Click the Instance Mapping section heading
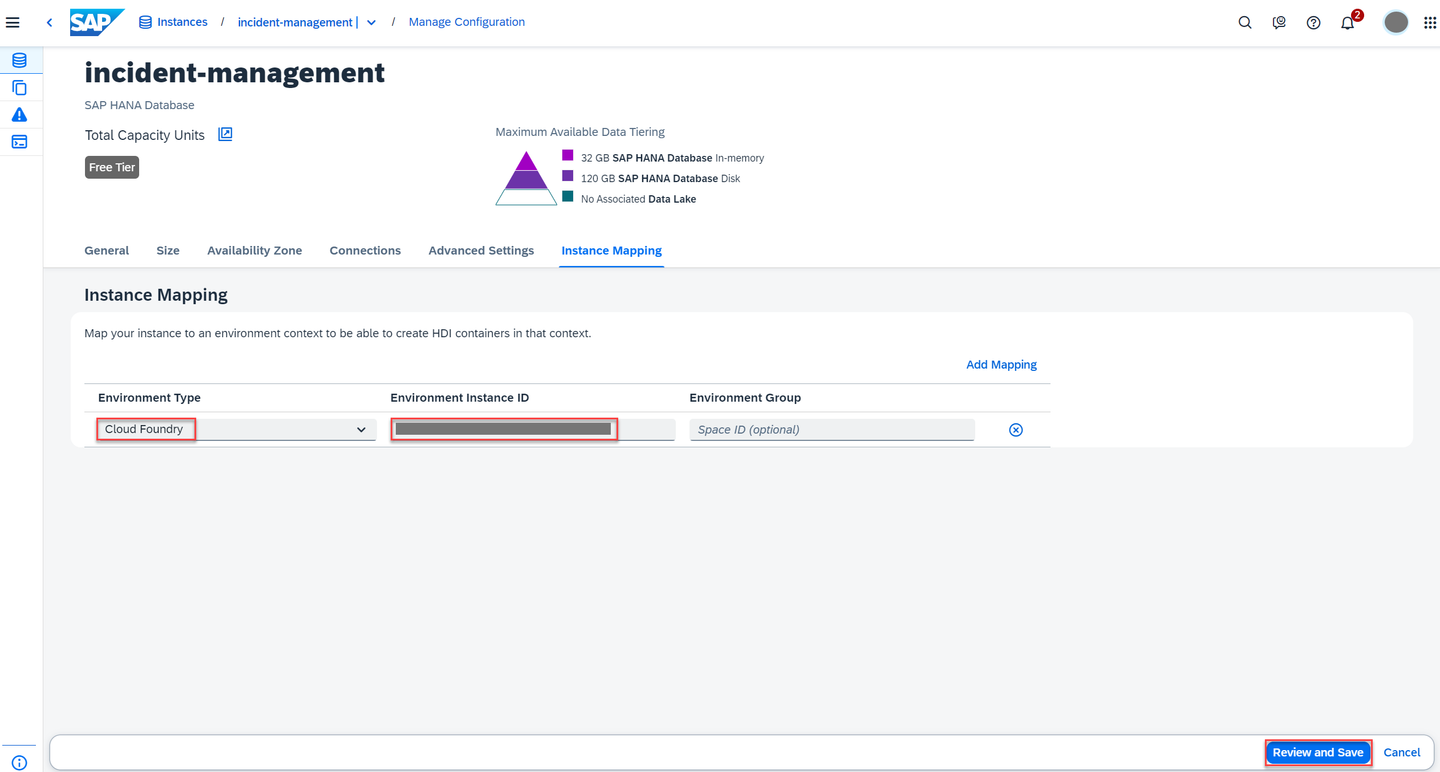 [x=156, y=295]
